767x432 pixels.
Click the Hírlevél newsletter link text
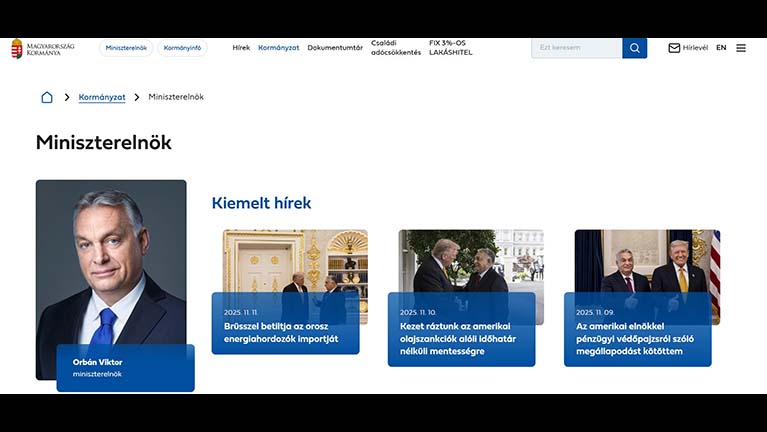click(695, 48)
